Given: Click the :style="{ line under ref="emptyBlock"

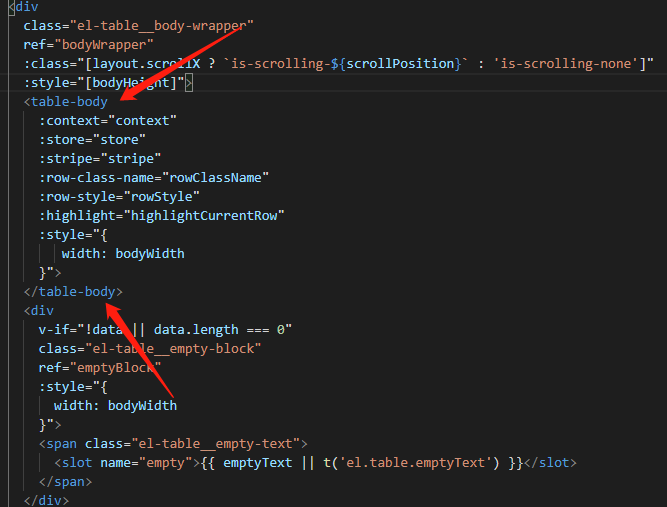Looking at the screenshot, I should coord(73,387).
